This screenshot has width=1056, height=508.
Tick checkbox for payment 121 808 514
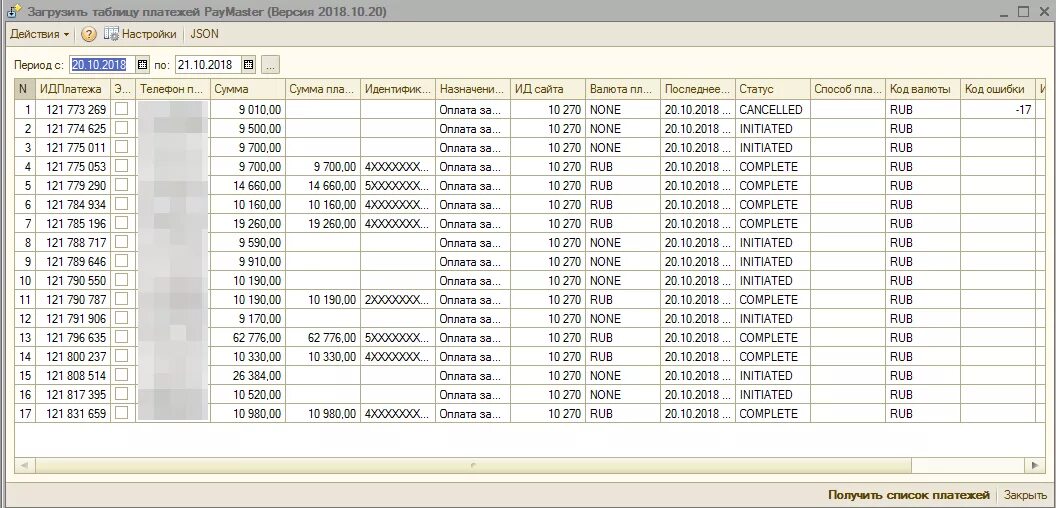coord(121,375)
